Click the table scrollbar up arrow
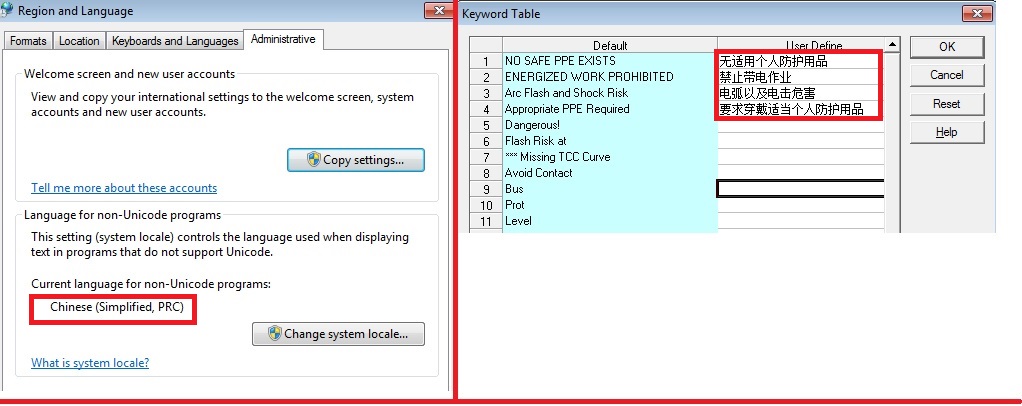This screenshot has width=1022, height=406. (x=892, y=45)
